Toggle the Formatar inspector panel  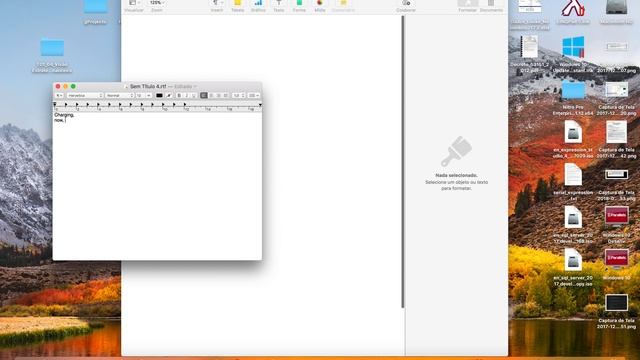[x=468, y=3]
